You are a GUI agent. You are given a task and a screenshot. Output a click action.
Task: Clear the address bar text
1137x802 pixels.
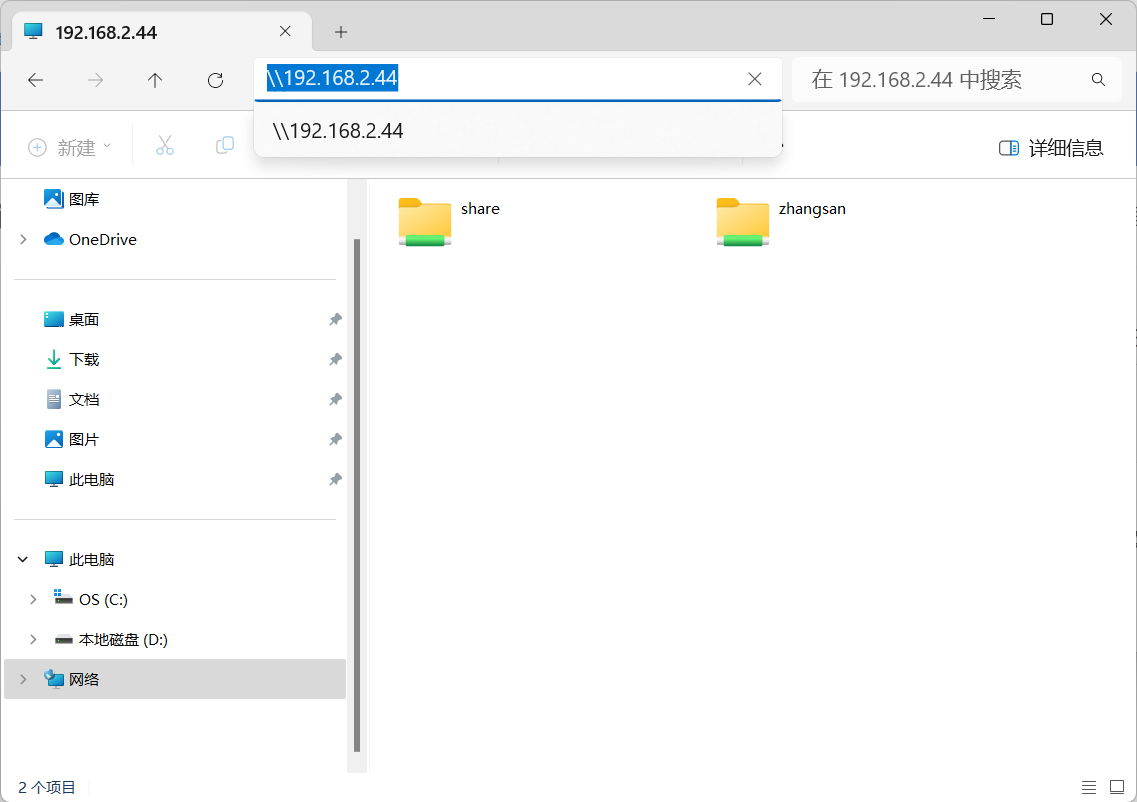coord(755,79)
